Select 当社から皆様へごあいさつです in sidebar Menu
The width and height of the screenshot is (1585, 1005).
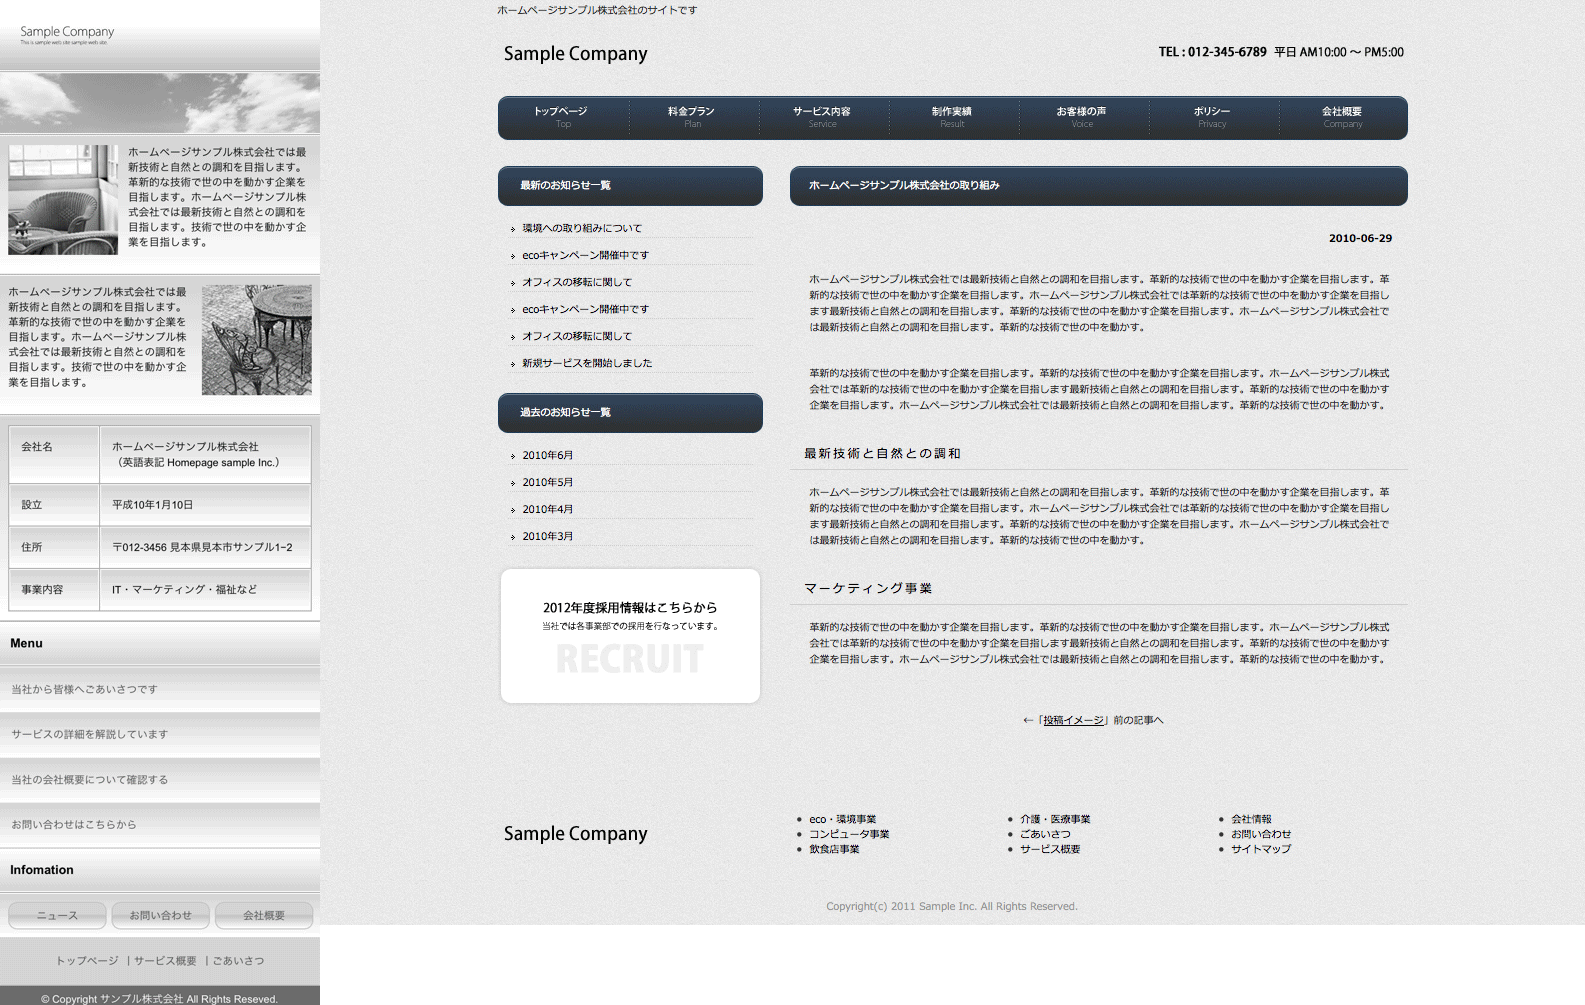pyautogui.click(x=85, y=690)
